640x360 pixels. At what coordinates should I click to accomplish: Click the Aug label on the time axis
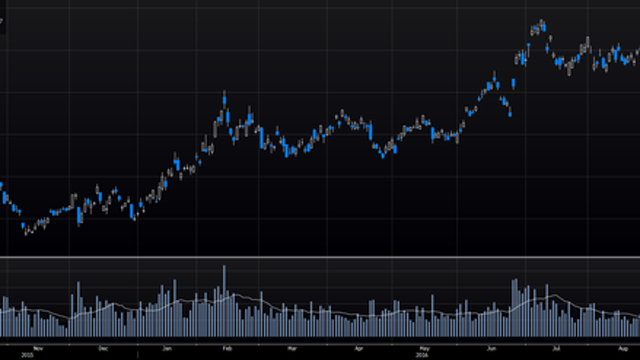623,349
